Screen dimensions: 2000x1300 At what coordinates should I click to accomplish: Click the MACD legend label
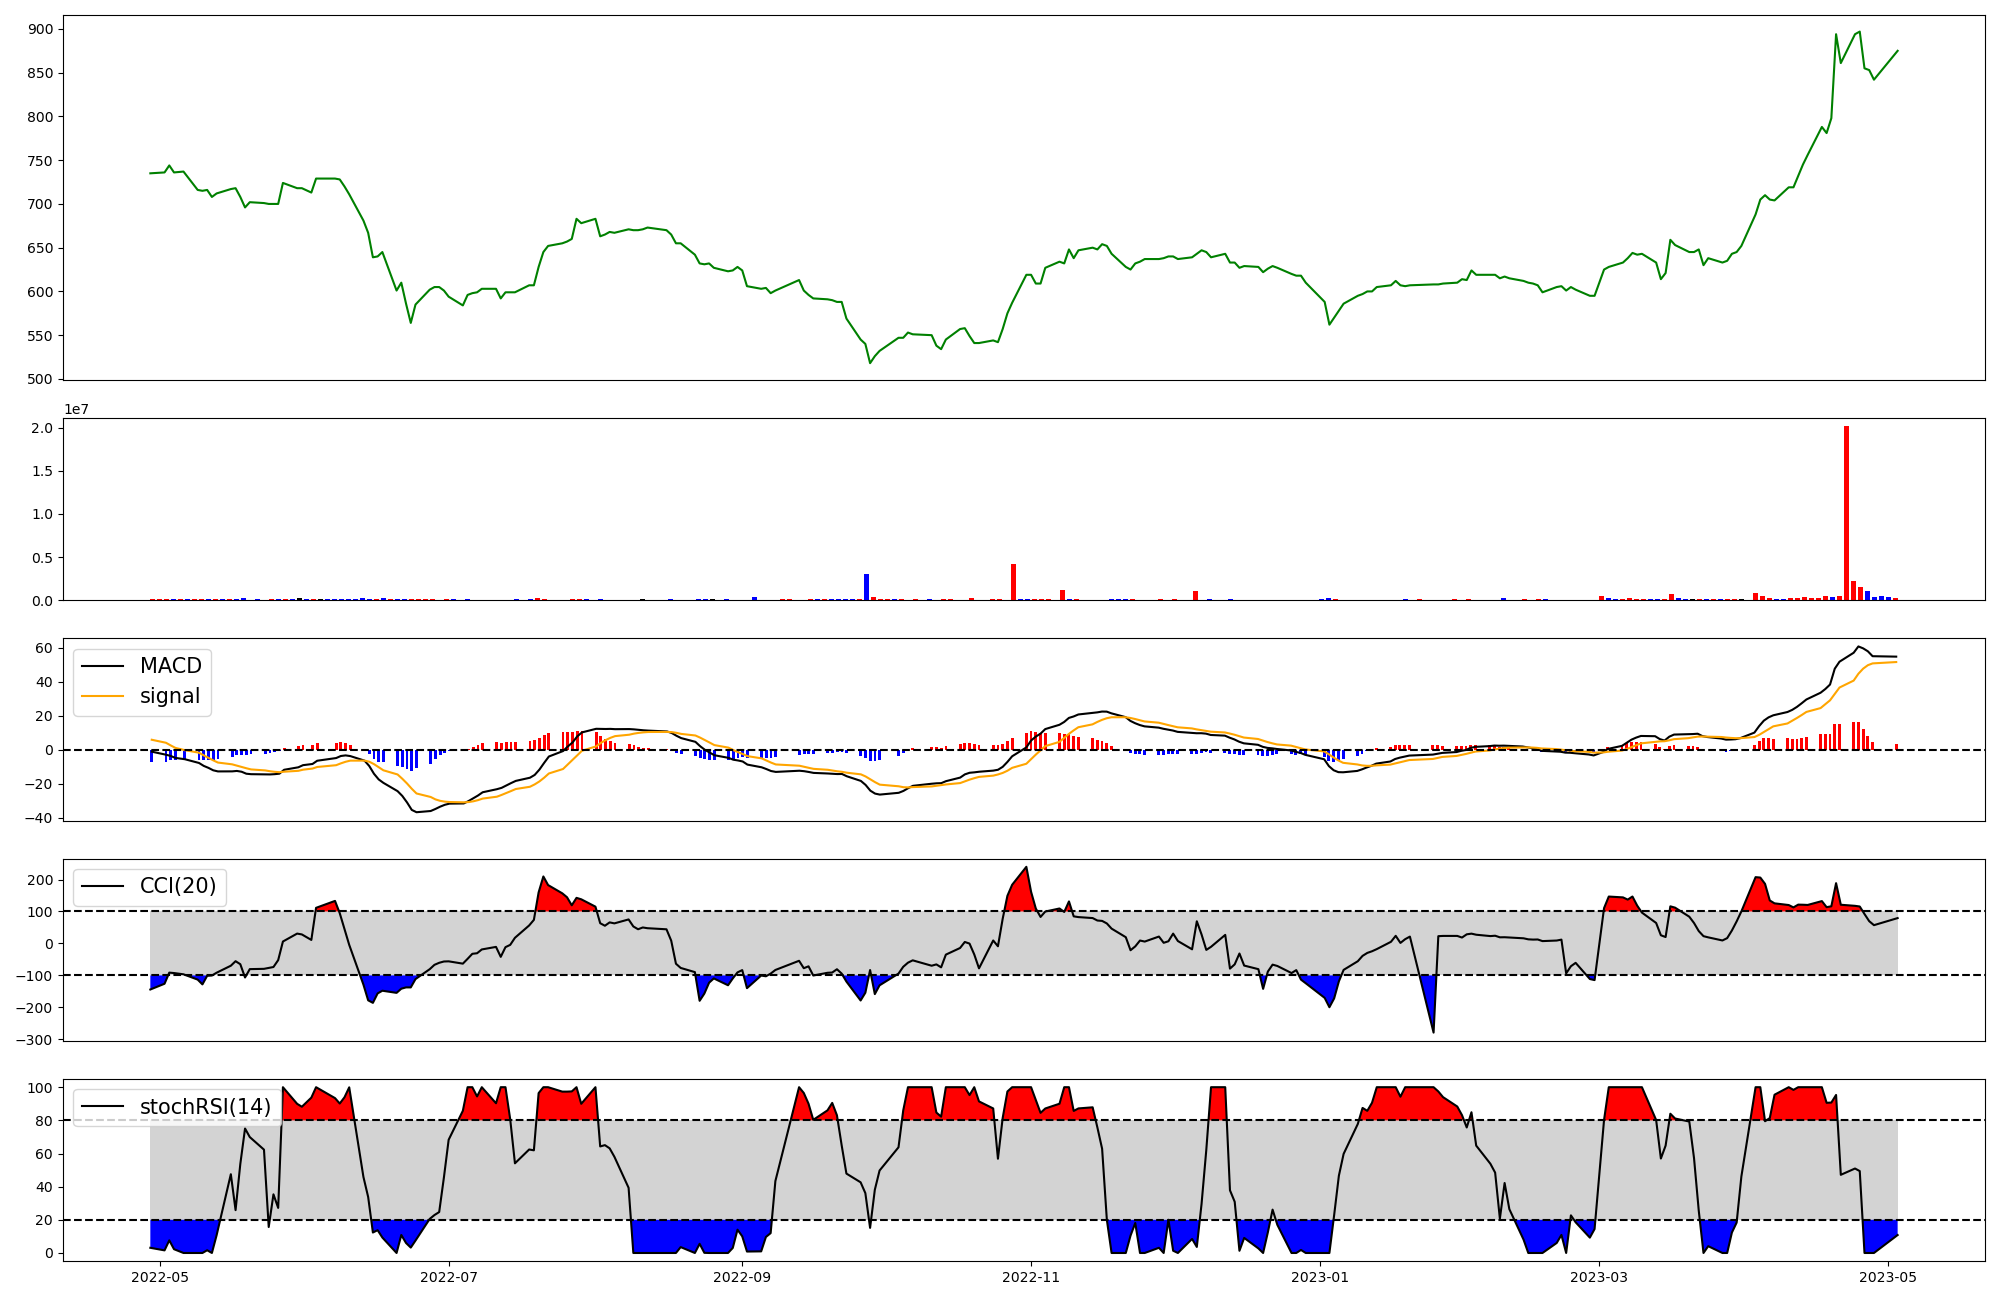pyautogui.click(x=170, y=666)
